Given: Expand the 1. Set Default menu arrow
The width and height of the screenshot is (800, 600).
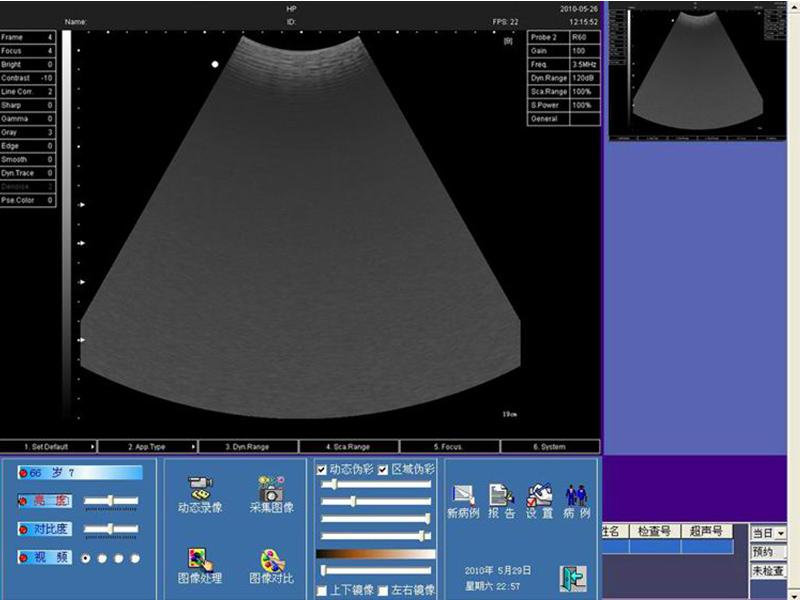Looking at the screenshot, I should click(x=93, y=447).
